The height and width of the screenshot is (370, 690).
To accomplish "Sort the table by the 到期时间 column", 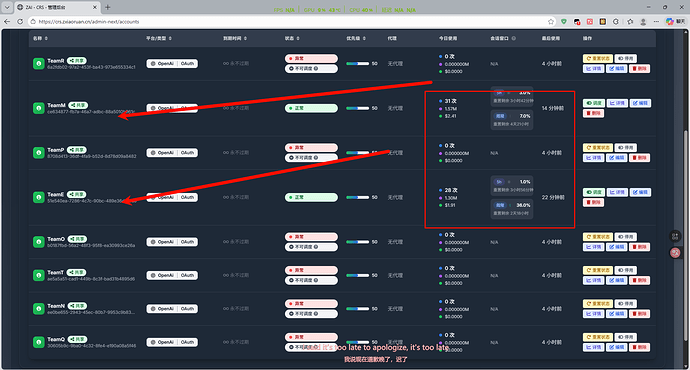I will (x=235, y=38).
